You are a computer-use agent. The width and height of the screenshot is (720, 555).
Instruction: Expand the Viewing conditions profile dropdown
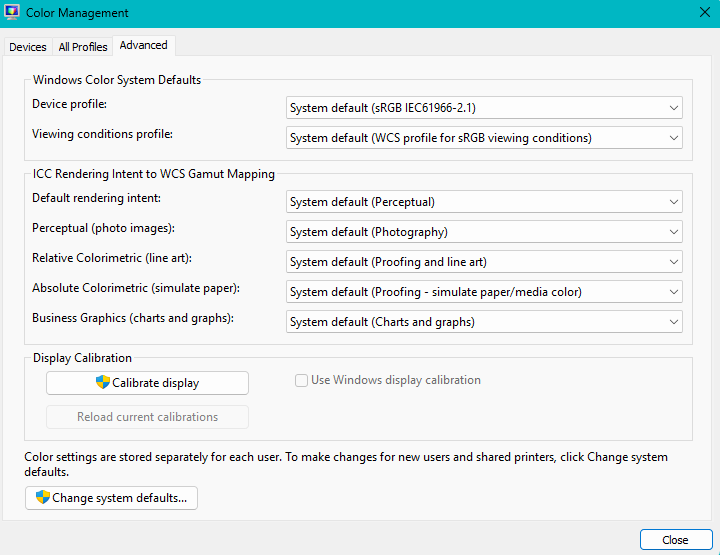(x=484, y=138)
